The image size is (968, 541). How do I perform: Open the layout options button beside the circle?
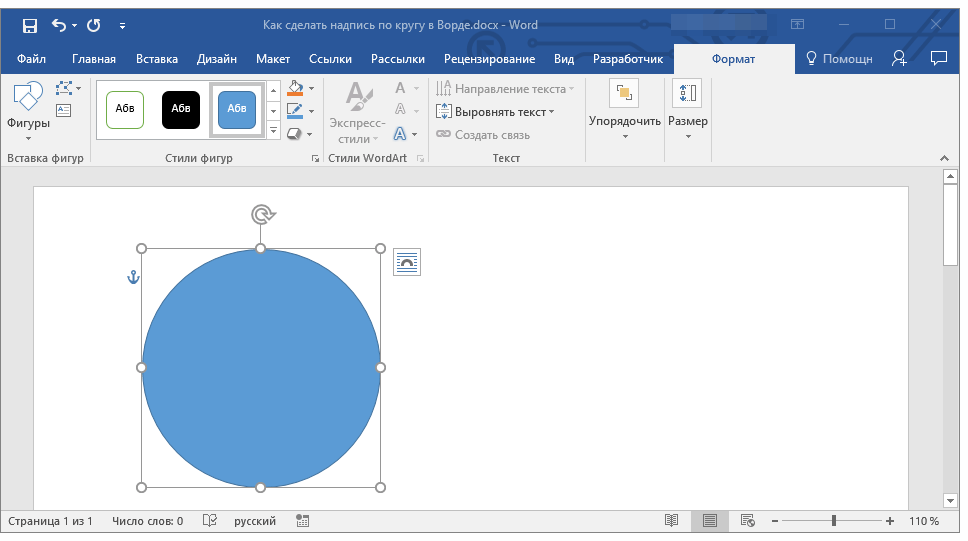pos(407,262)
